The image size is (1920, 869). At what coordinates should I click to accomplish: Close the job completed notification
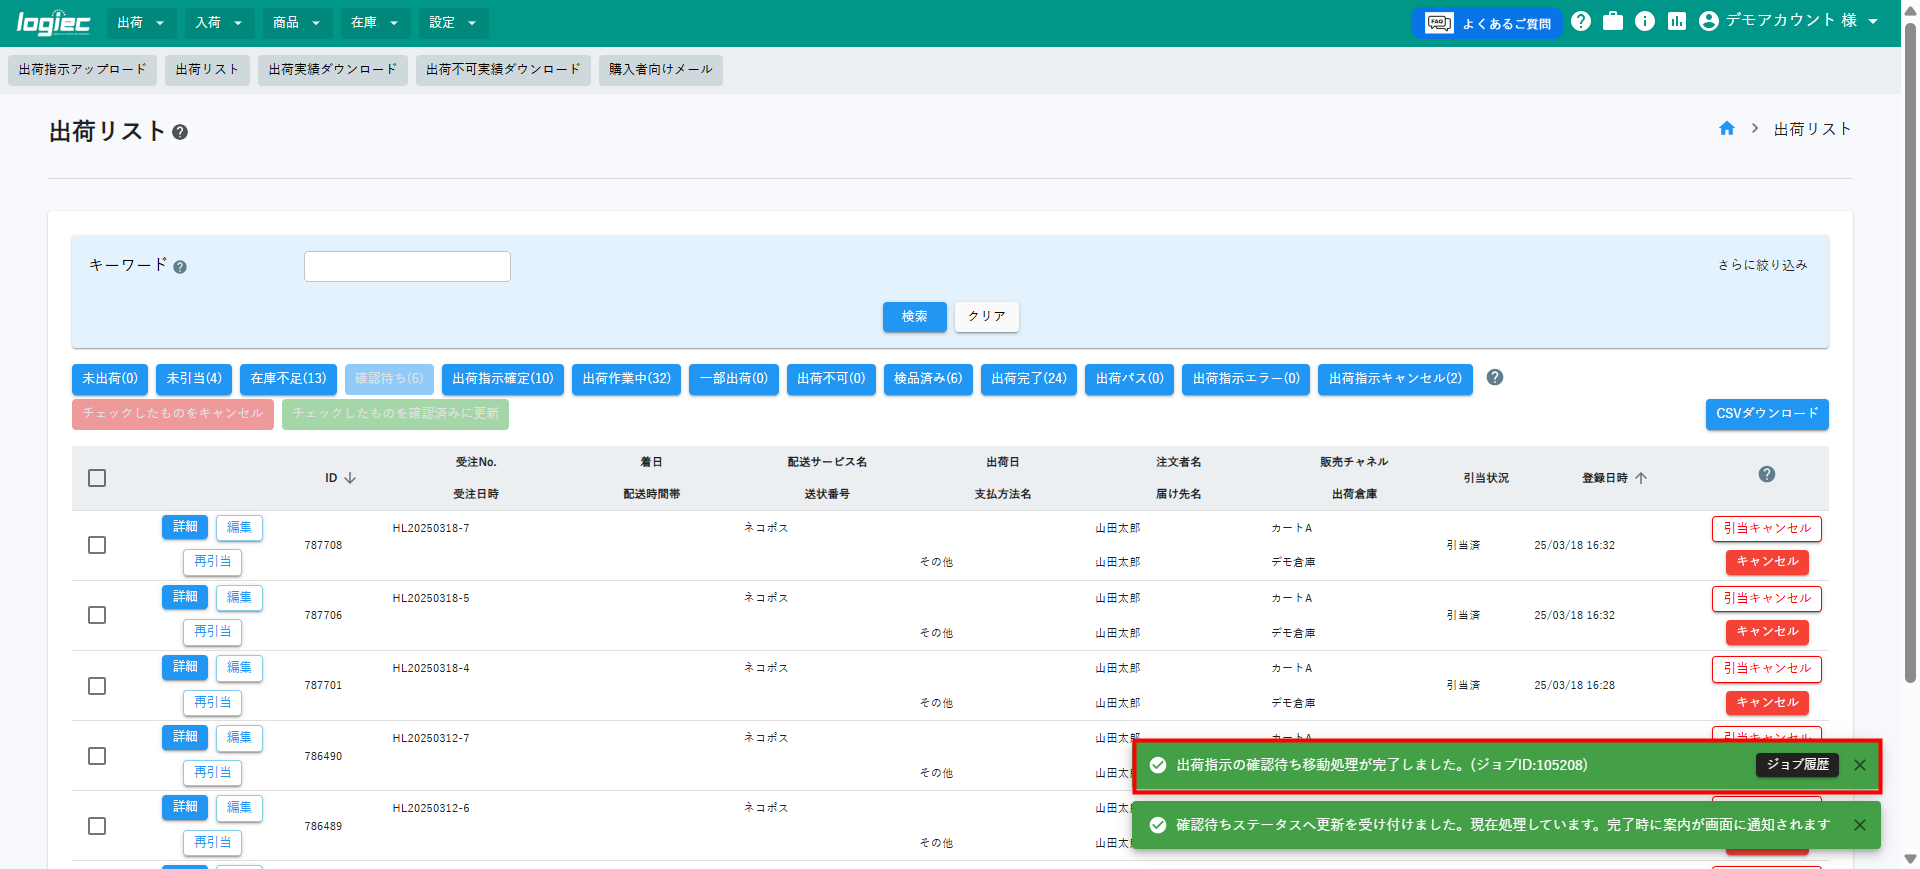pyautogui.click(x=1860, y=765)
